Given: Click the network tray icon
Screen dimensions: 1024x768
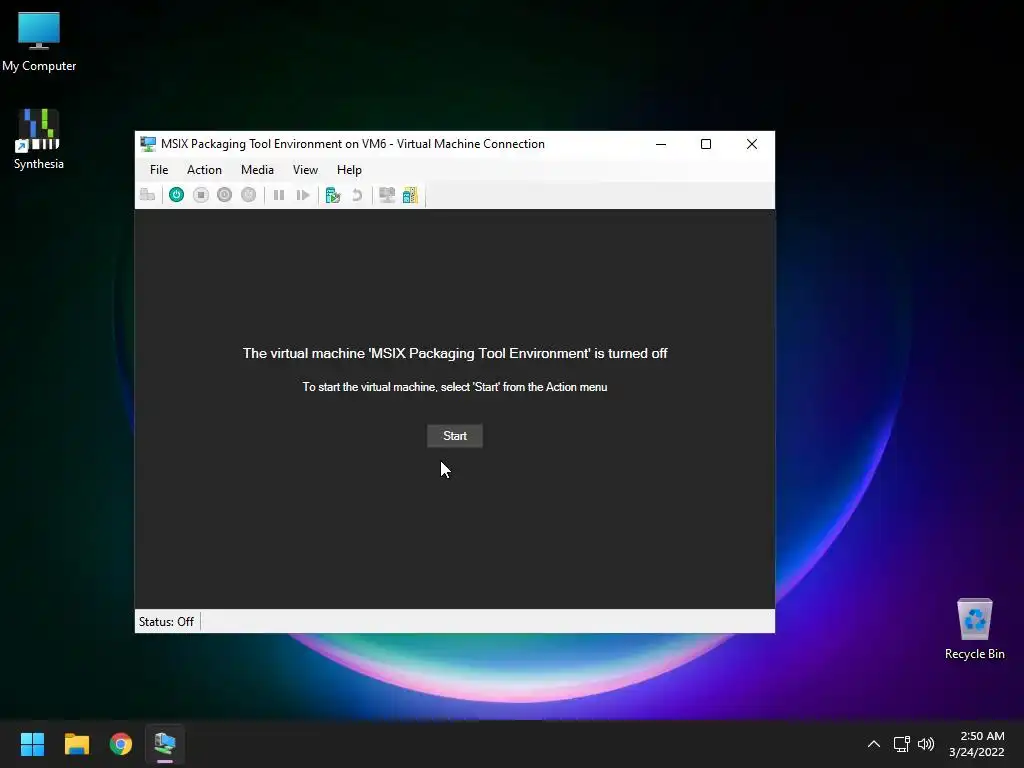Looking at the screenshot, I should pyautogui.click(x=902, y=744).
